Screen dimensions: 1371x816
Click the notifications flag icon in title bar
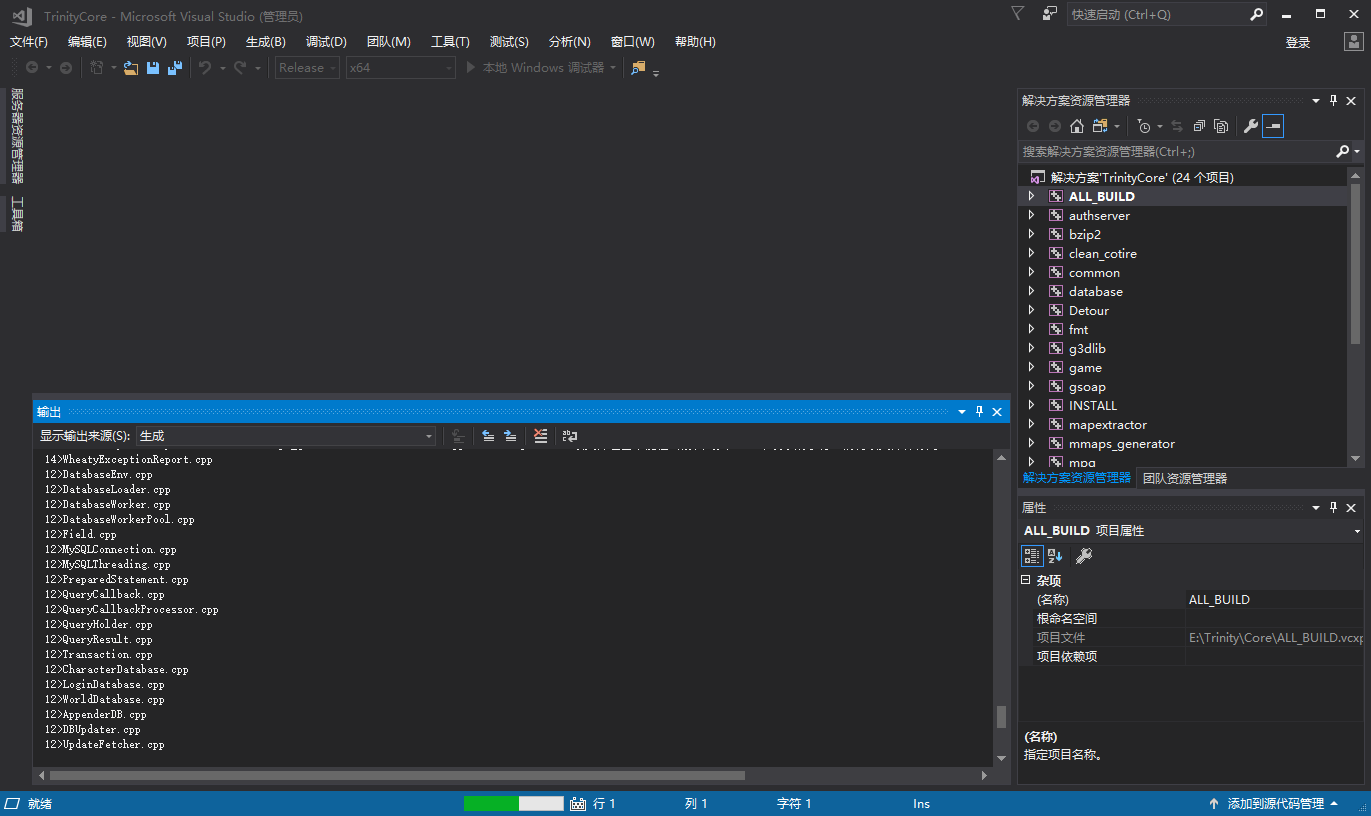(x=1018, y=14)
